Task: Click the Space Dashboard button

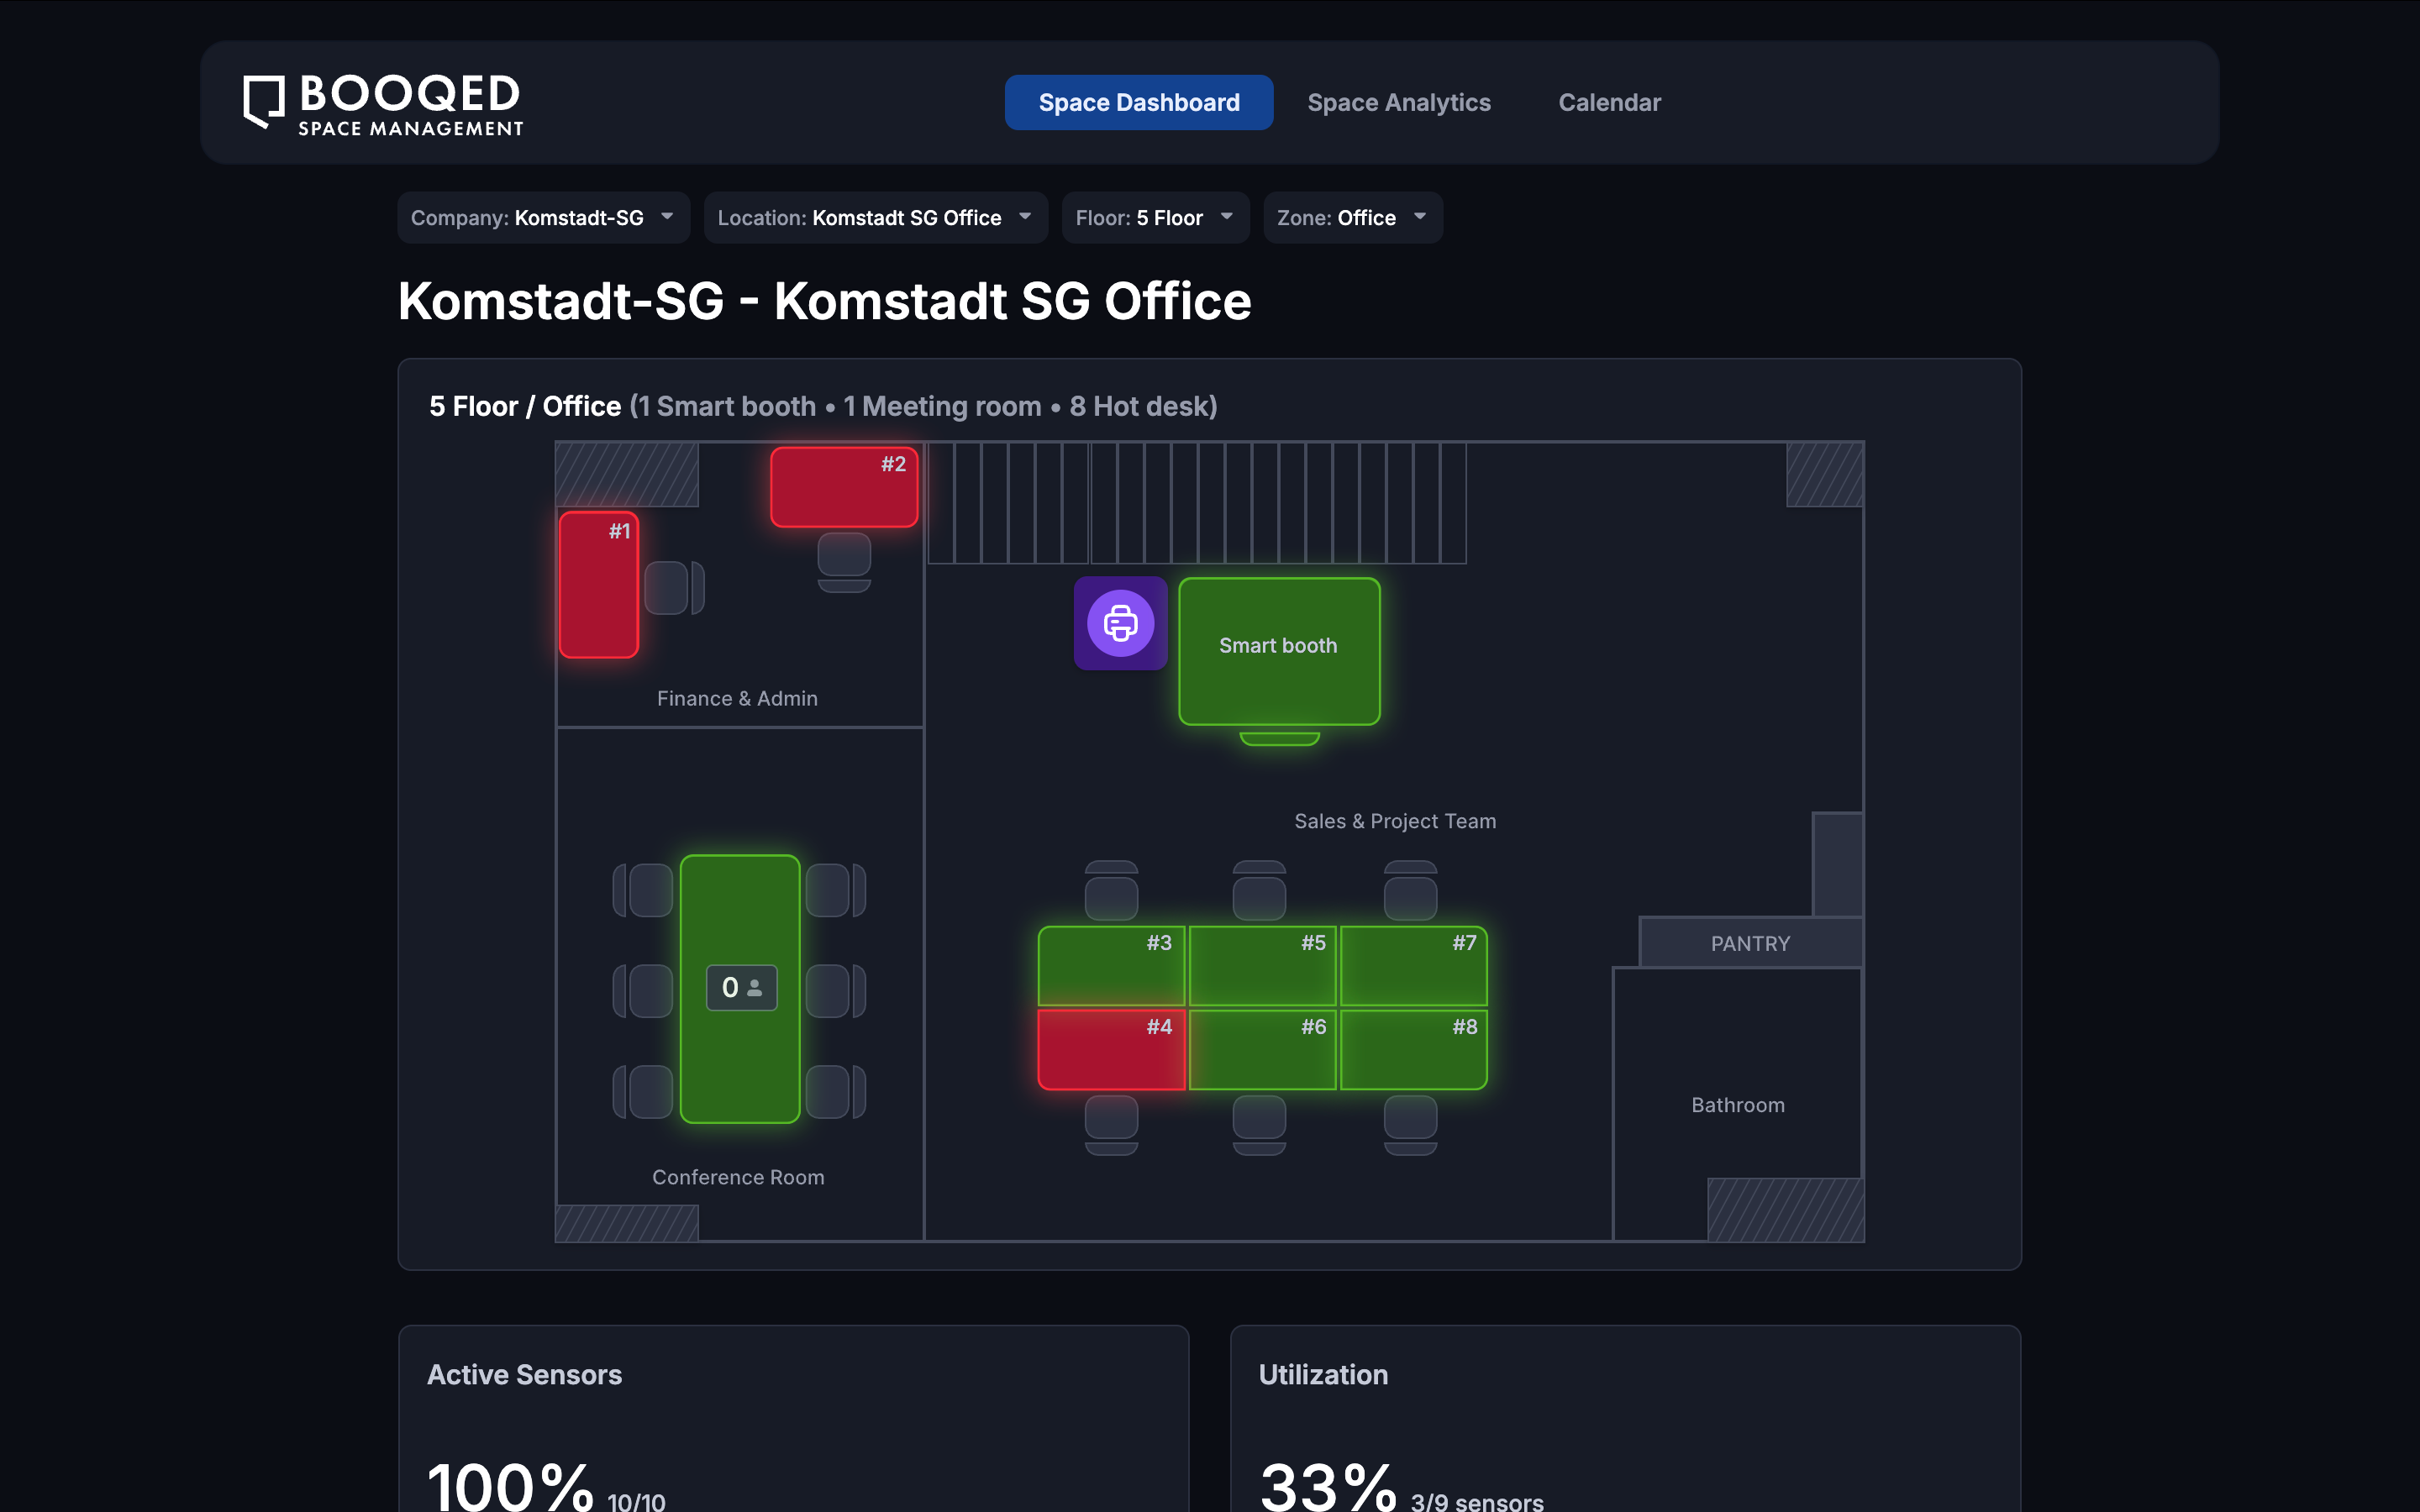Action: point(1138,102)
